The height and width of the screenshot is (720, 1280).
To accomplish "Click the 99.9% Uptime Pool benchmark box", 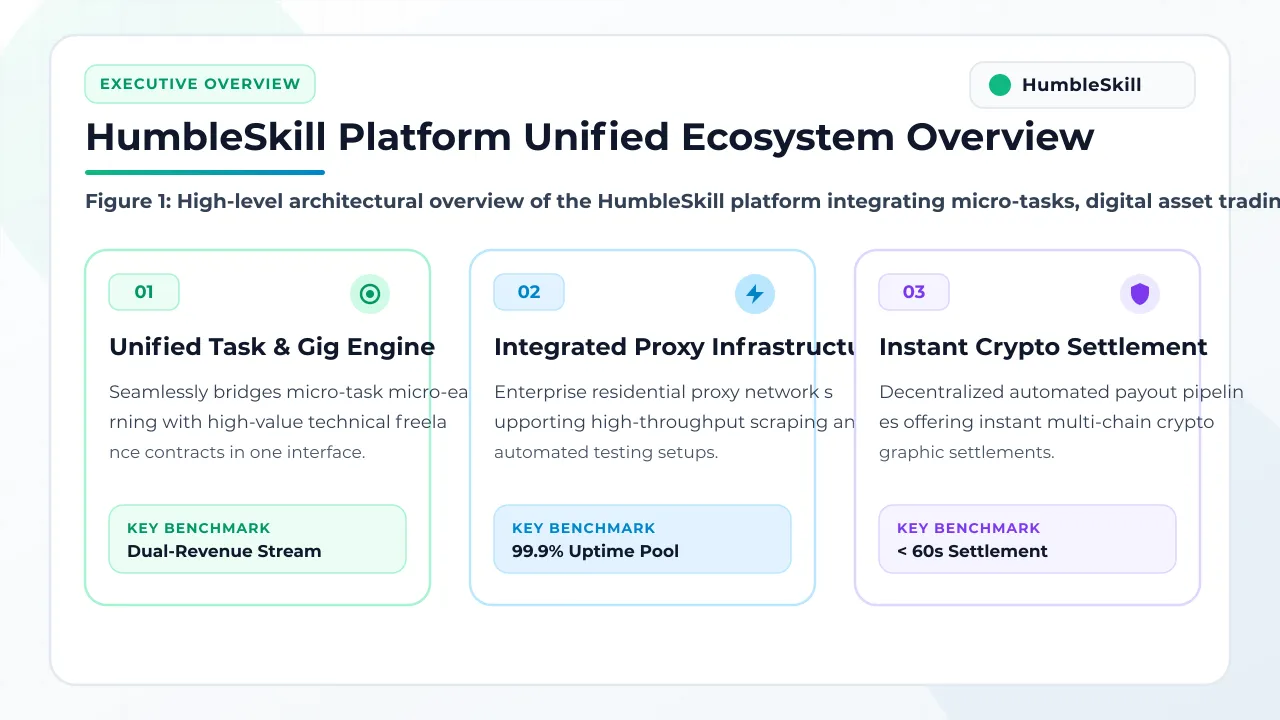I will (x=643, y=539).
